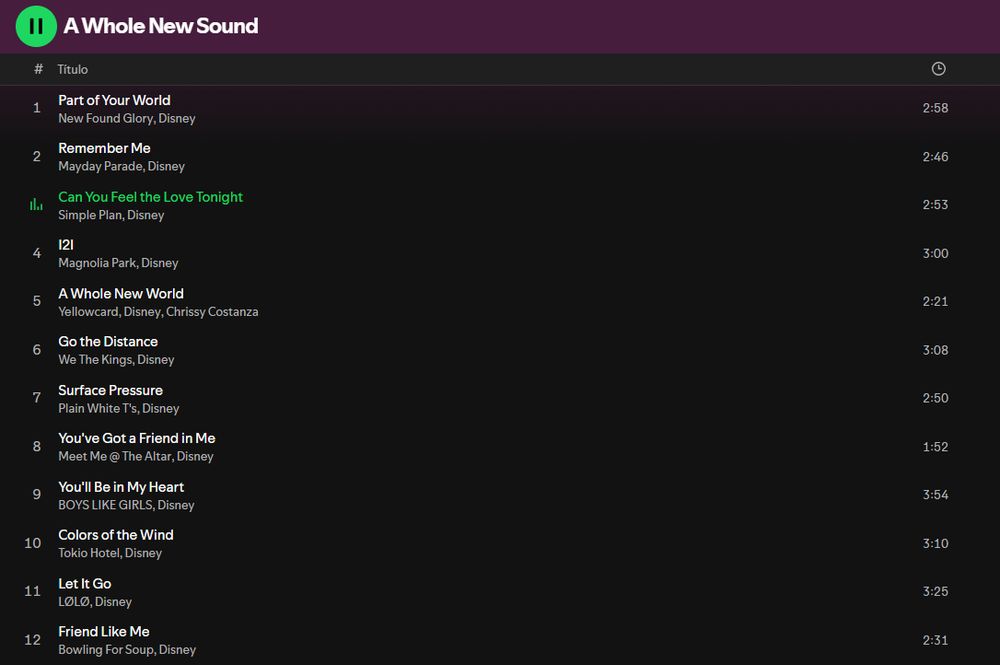1000x665 pixels.
Task: Select Can You Feel the Love Tonight
Action: (151, 197)
